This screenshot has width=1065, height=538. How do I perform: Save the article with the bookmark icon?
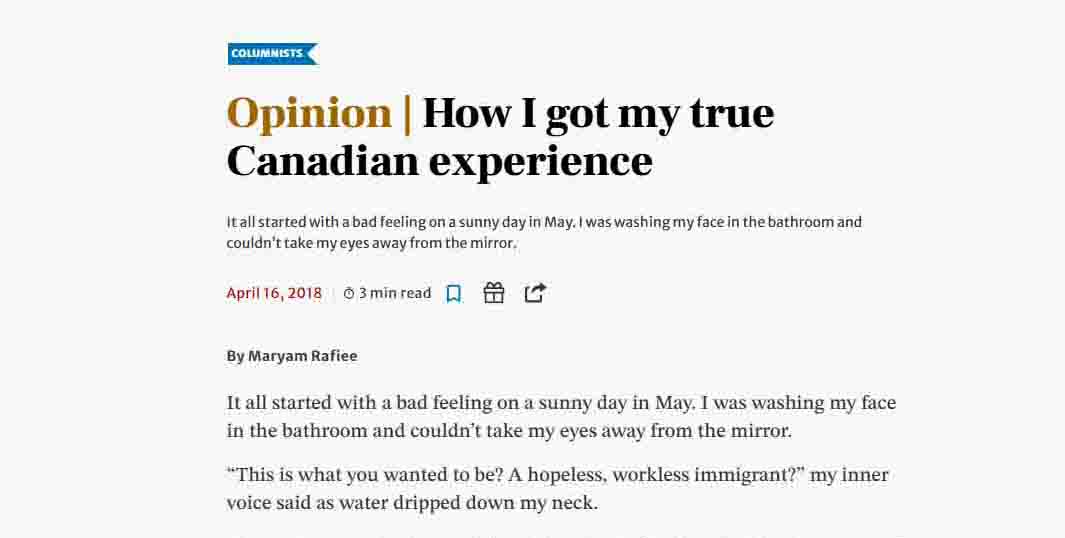pyautogui.click(x=454, y=293)
